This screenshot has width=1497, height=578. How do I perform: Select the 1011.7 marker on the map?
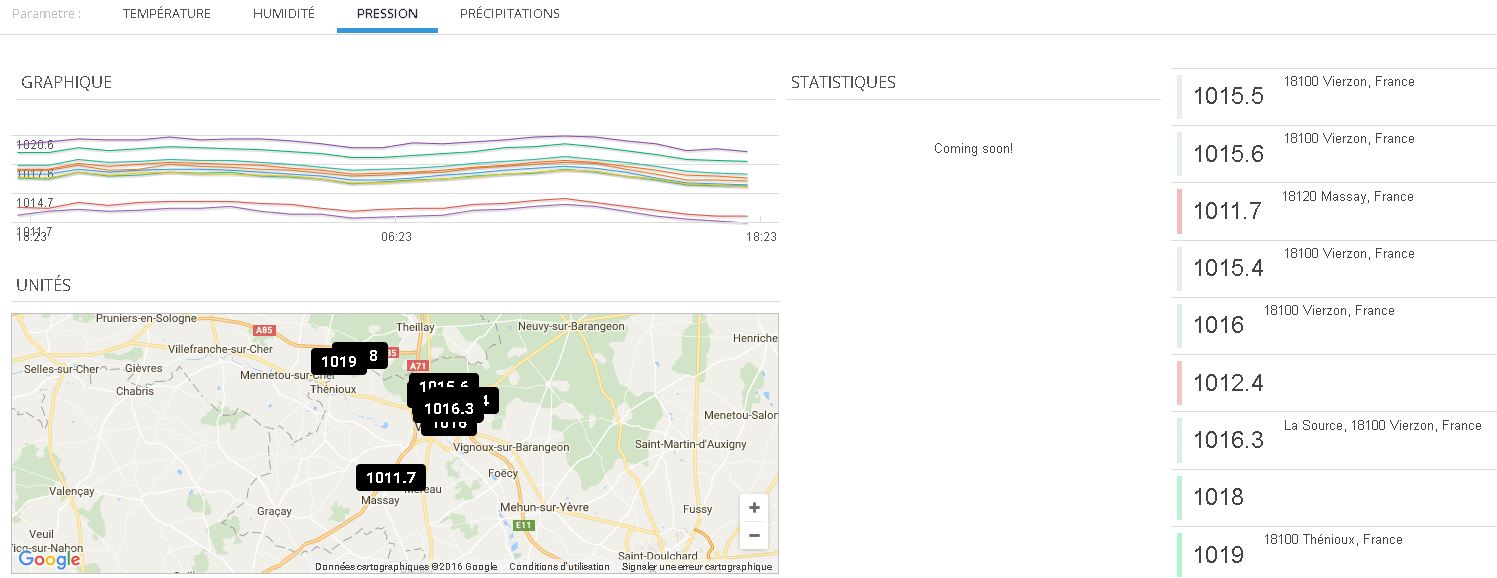[x=391, y=478]
